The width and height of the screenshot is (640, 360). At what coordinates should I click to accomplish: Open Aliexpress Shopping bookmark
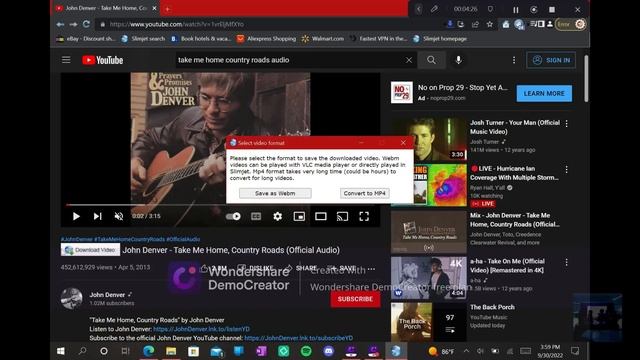point(266,39)
